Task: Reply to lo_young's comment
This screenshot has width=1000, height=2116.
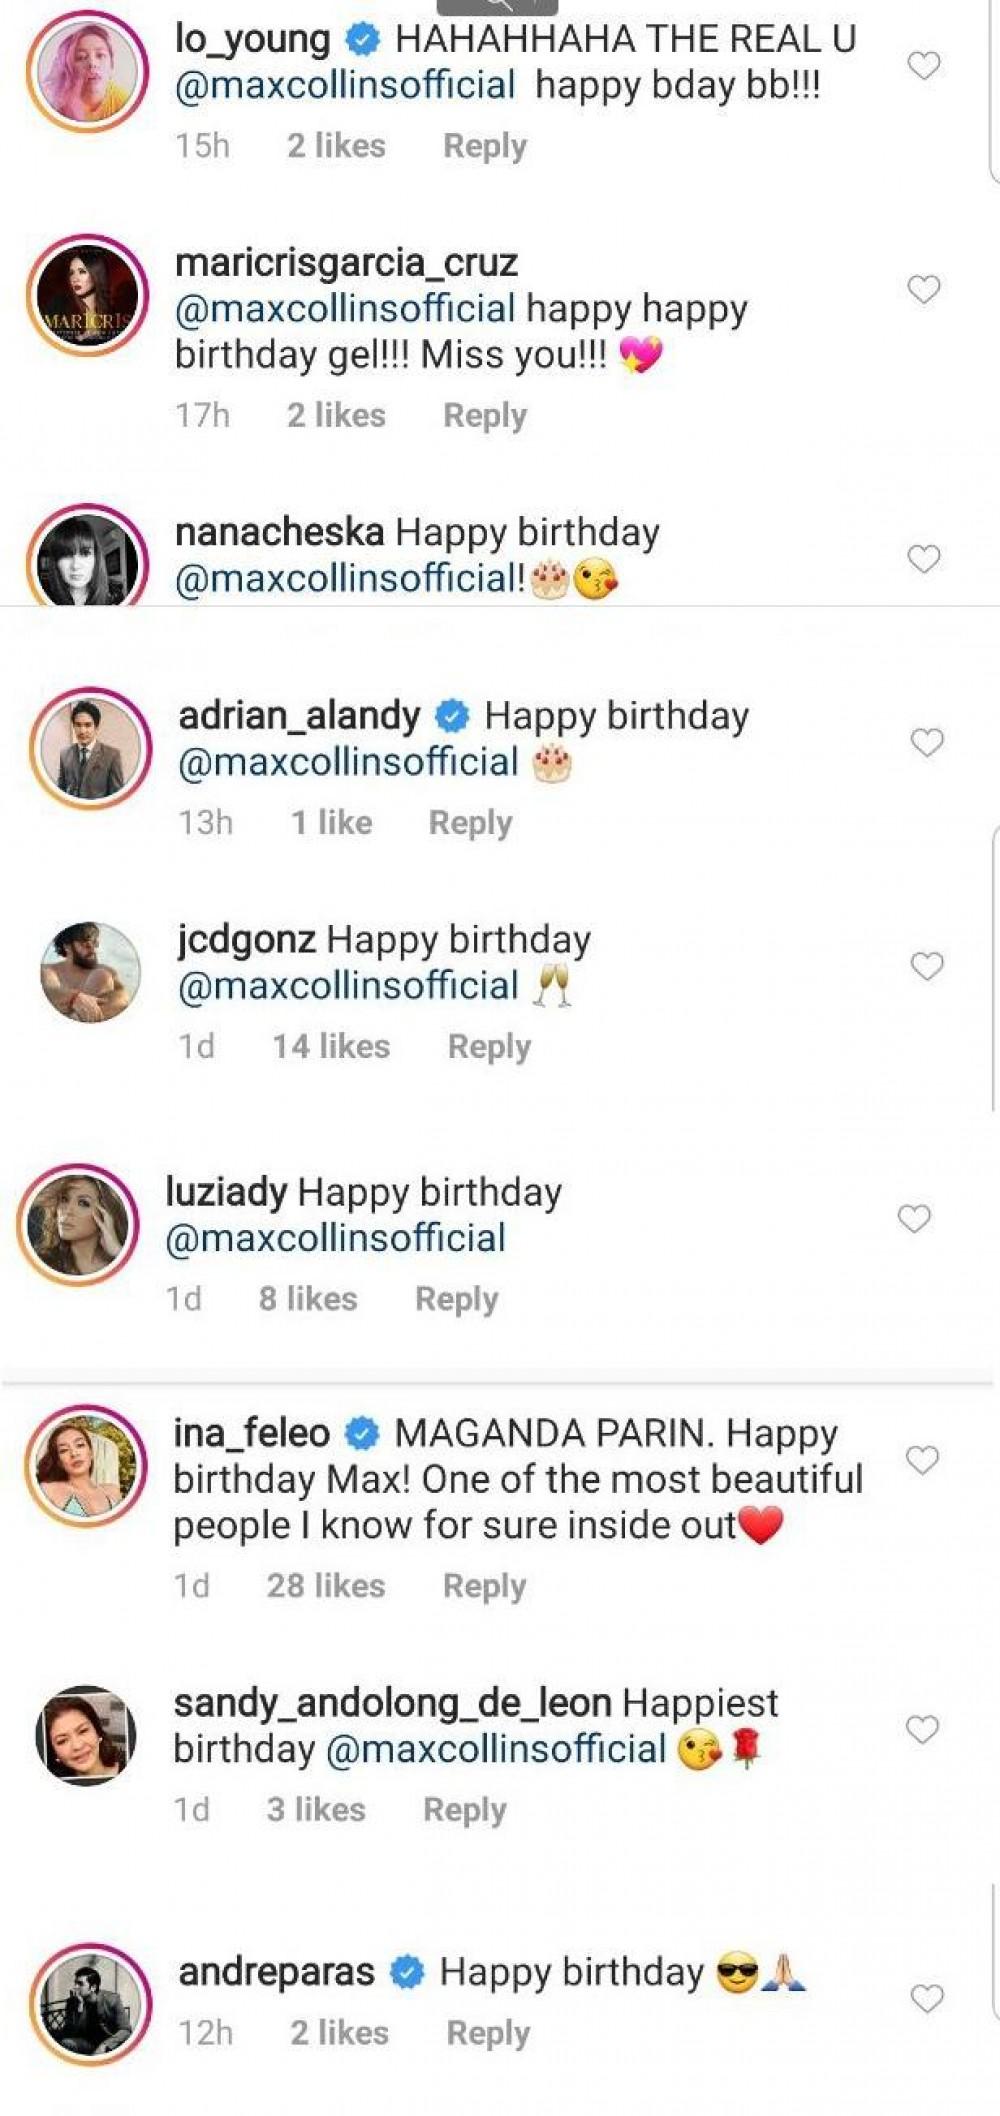Action: coord(485,146)
